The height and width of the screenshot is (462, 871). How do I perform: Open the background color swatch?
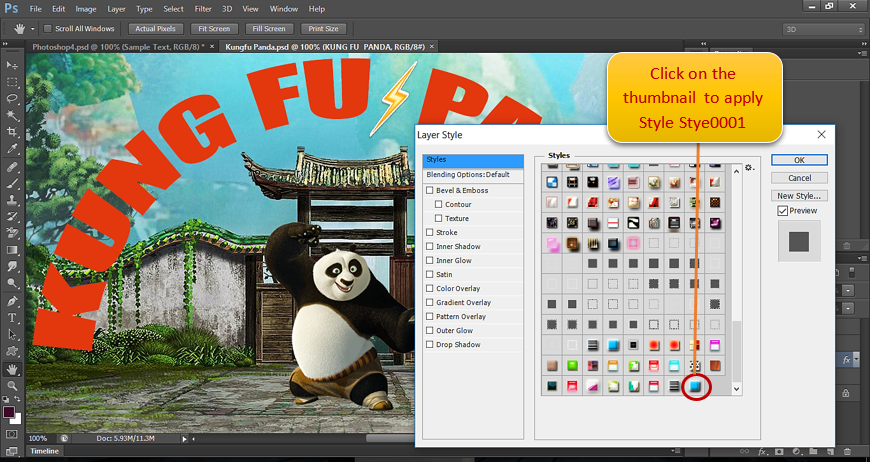click(17, 420)
